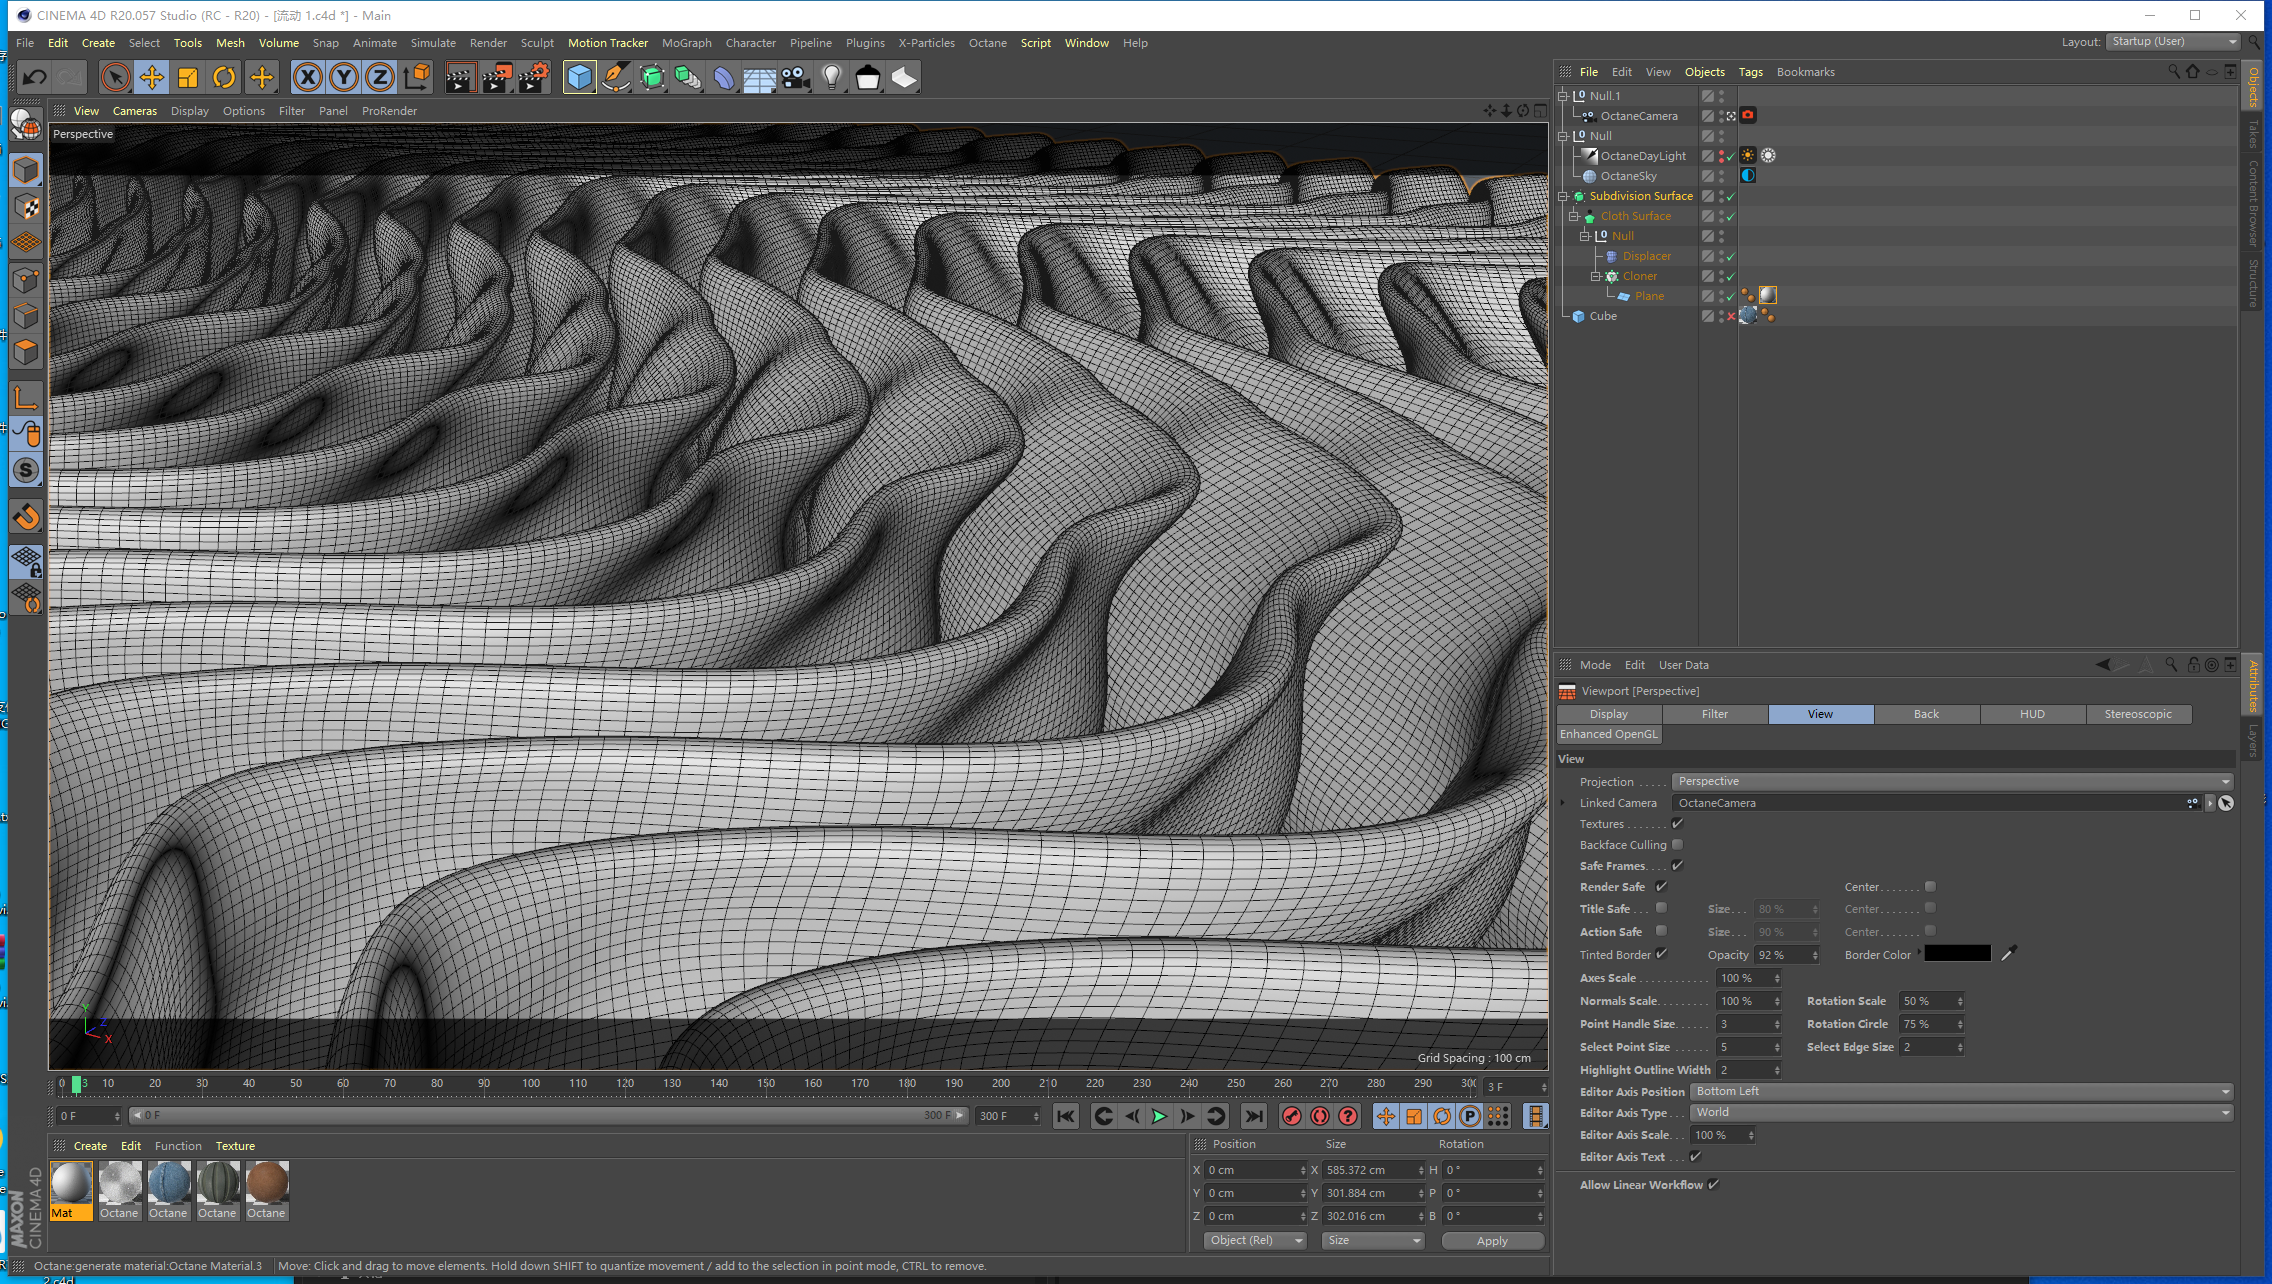
Task: Select the Scale tool
Action: coord(188,77)
